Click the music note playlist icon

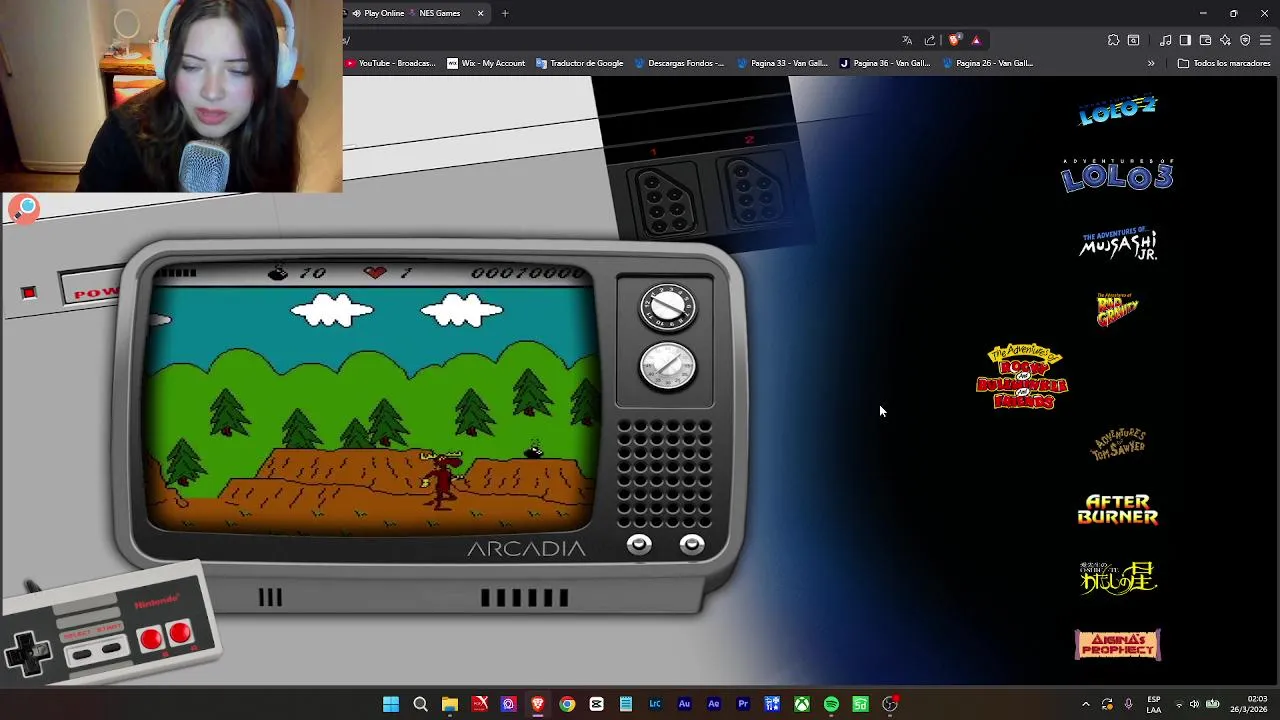(x=1165, y=40)
